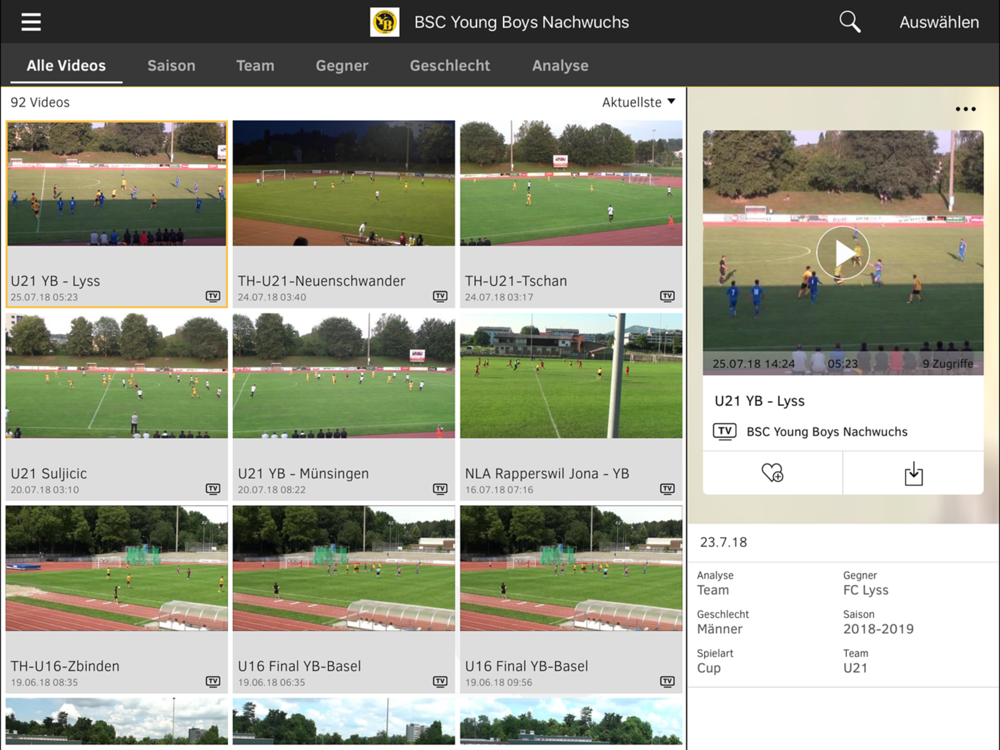Add video to favorites with heart icon
Screen dimensions: 1000x750
tap(772, 473)
